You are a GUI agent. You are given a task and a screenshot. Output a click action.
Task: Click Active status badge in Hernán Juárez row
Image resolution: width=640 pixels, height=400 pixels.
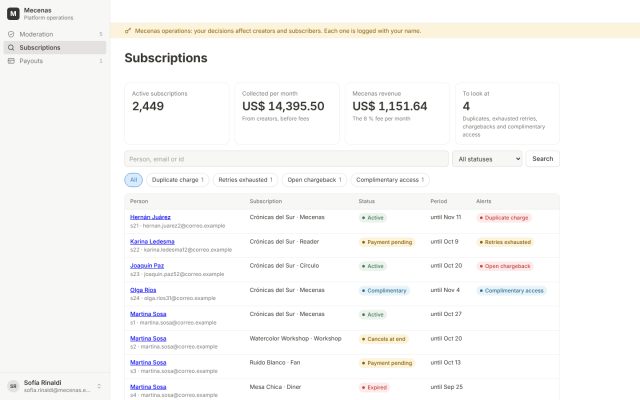(373, 218)
